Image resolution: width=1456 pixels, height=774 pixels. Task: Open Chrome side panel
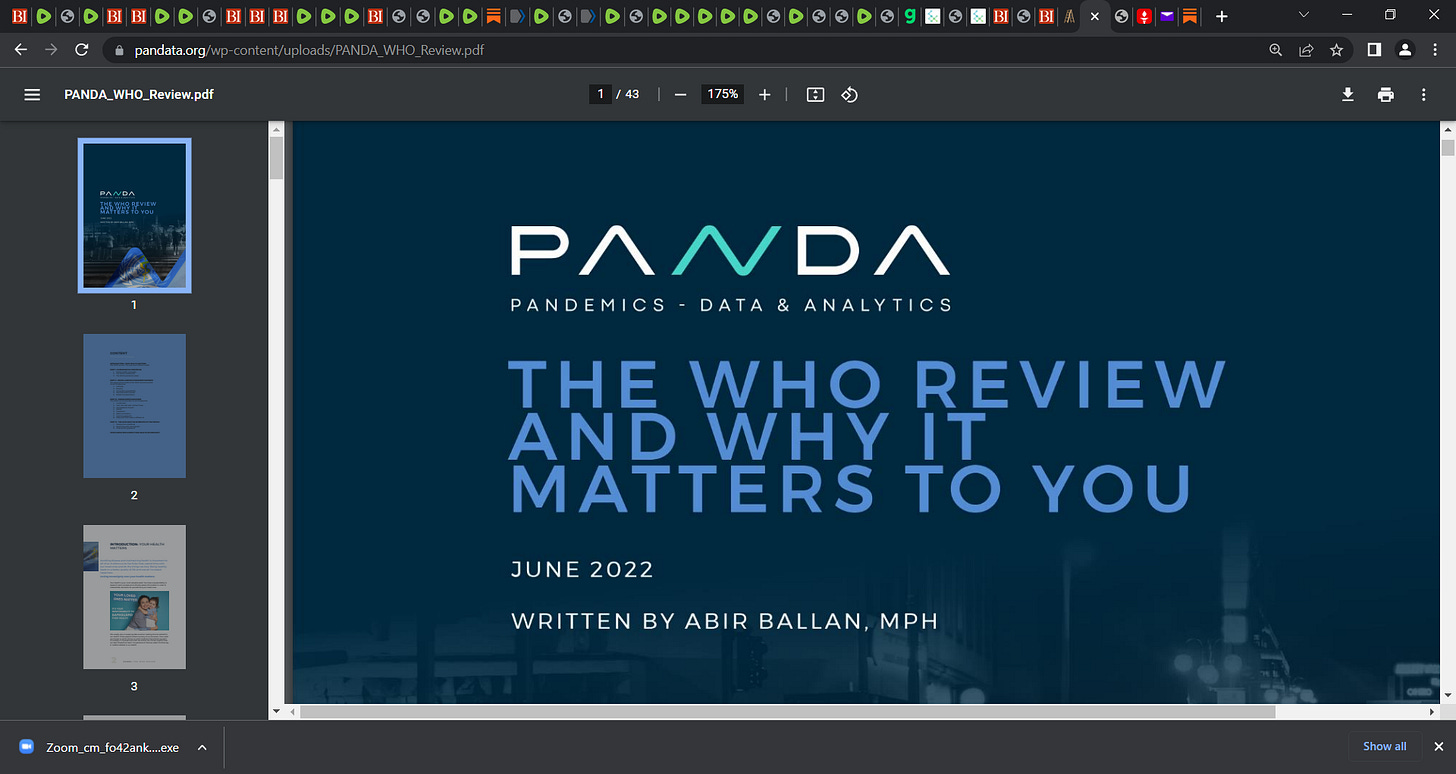pos(1375,50)
